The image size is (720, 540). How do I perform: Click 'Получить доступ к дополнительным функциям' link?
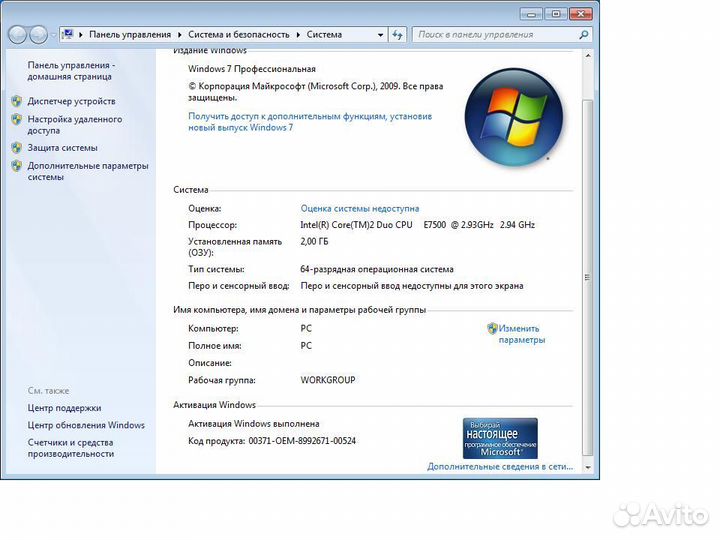tap(310, 122)
